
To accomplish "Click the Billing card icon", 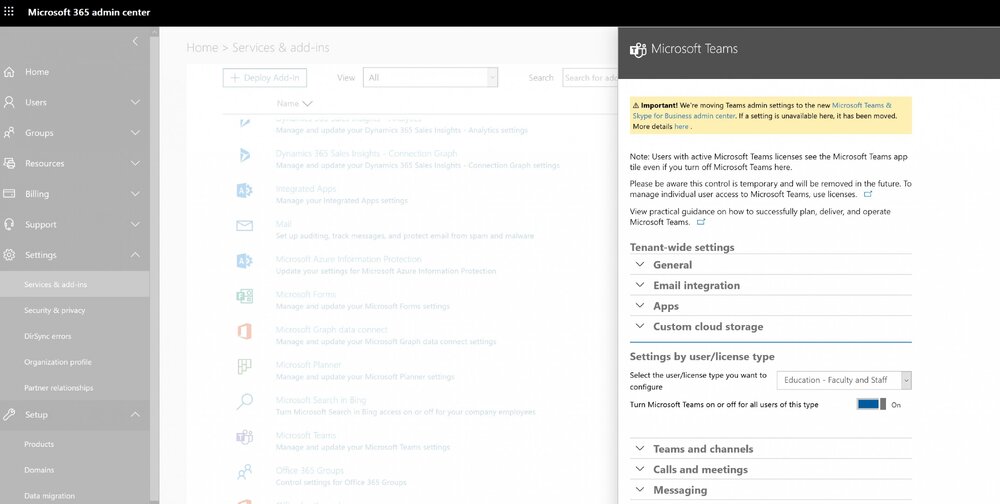I will [x=9, y=193].
